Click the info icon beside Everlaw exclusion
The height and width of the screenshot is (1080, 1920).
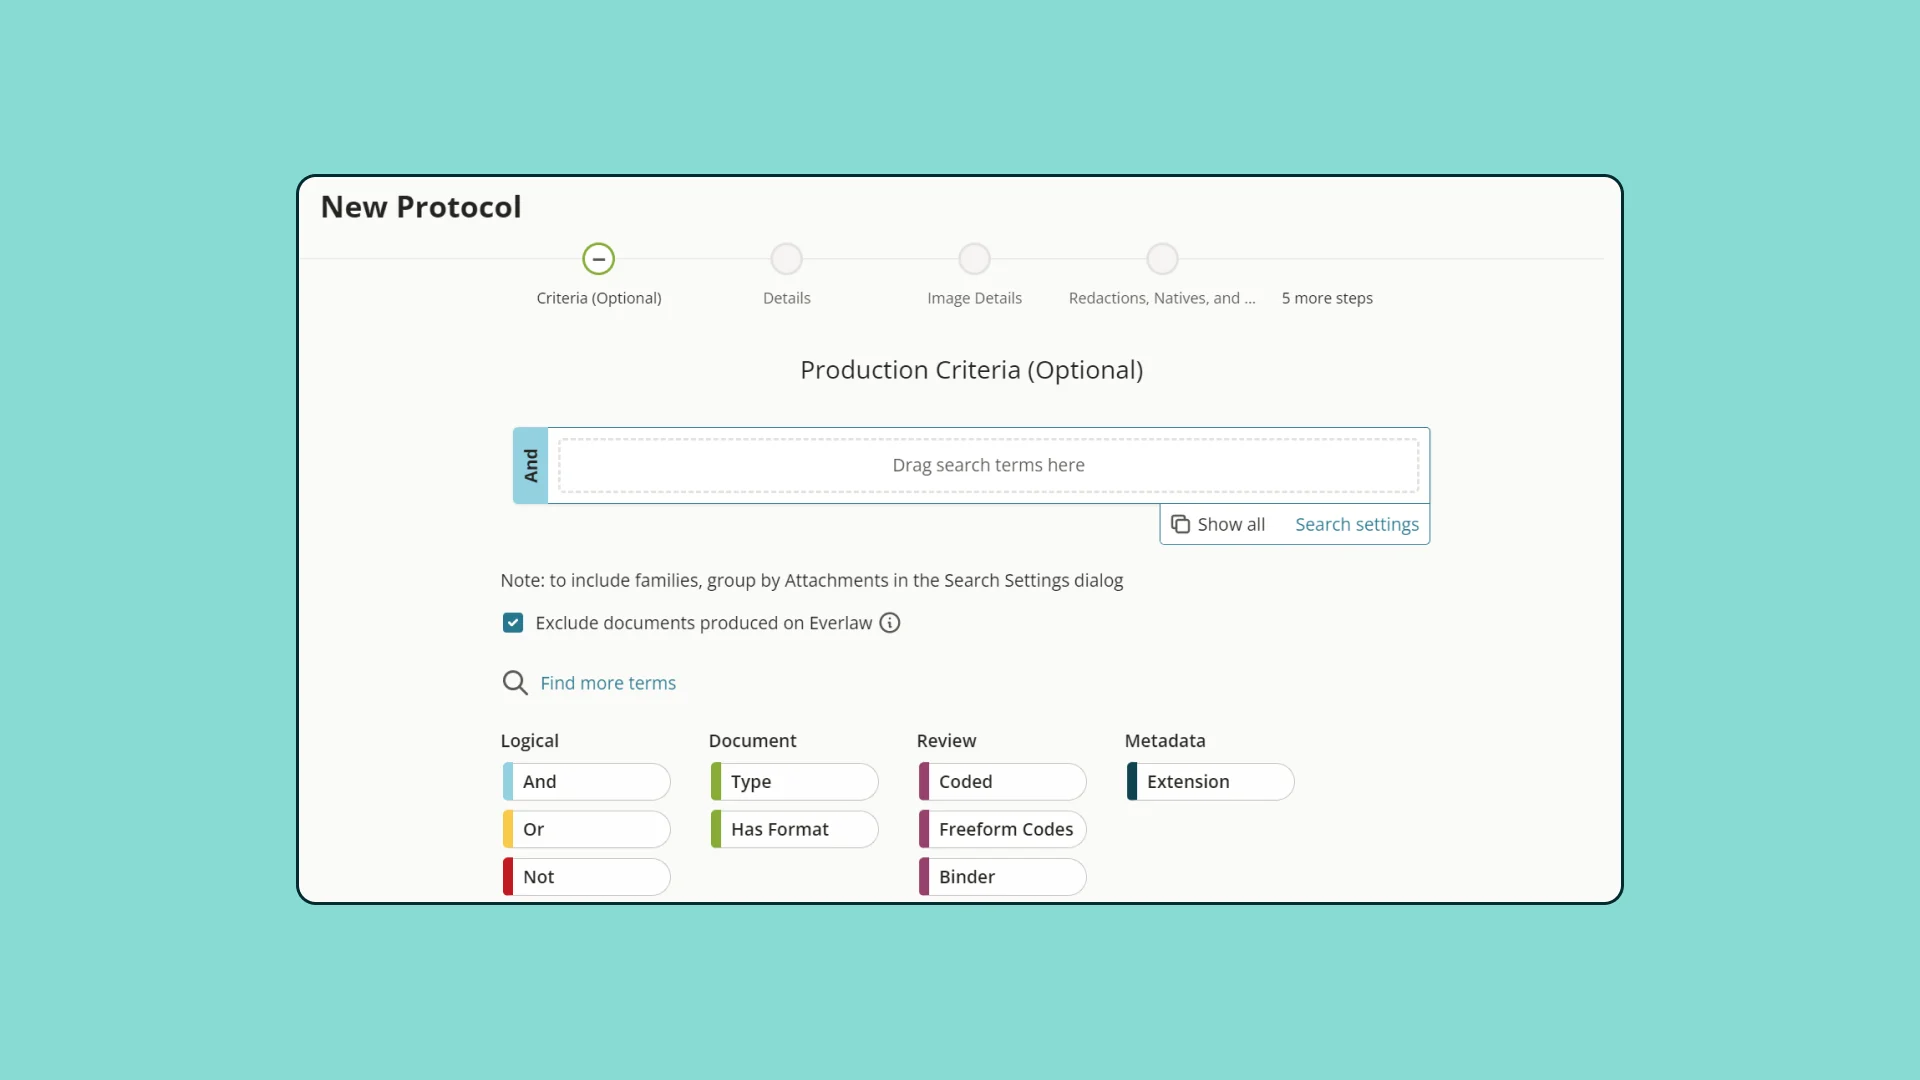889,623
